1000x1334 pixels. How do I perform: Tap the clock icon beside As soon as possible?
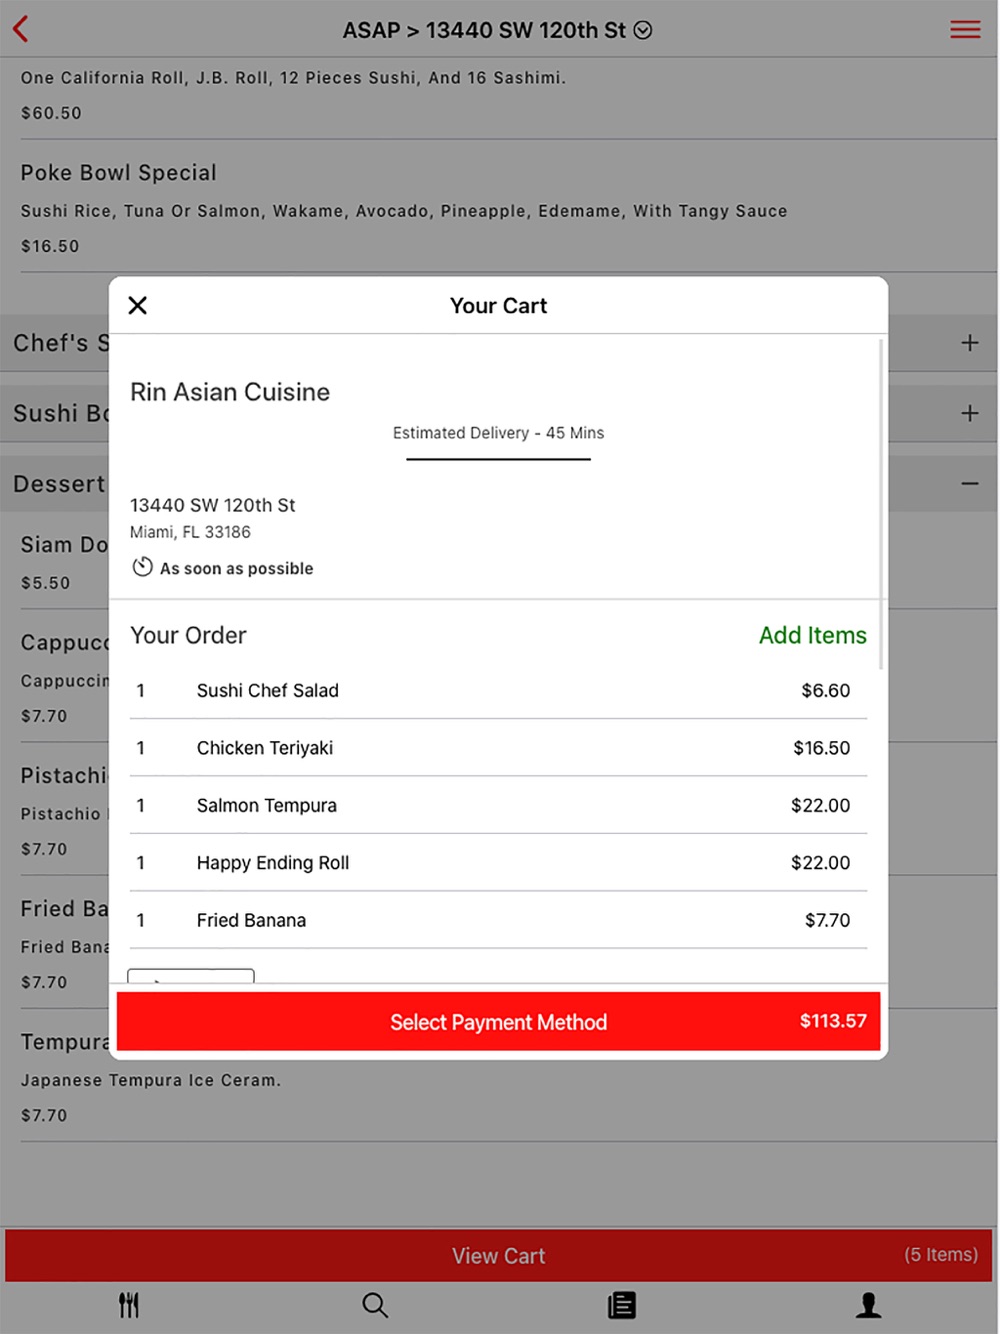142,567
